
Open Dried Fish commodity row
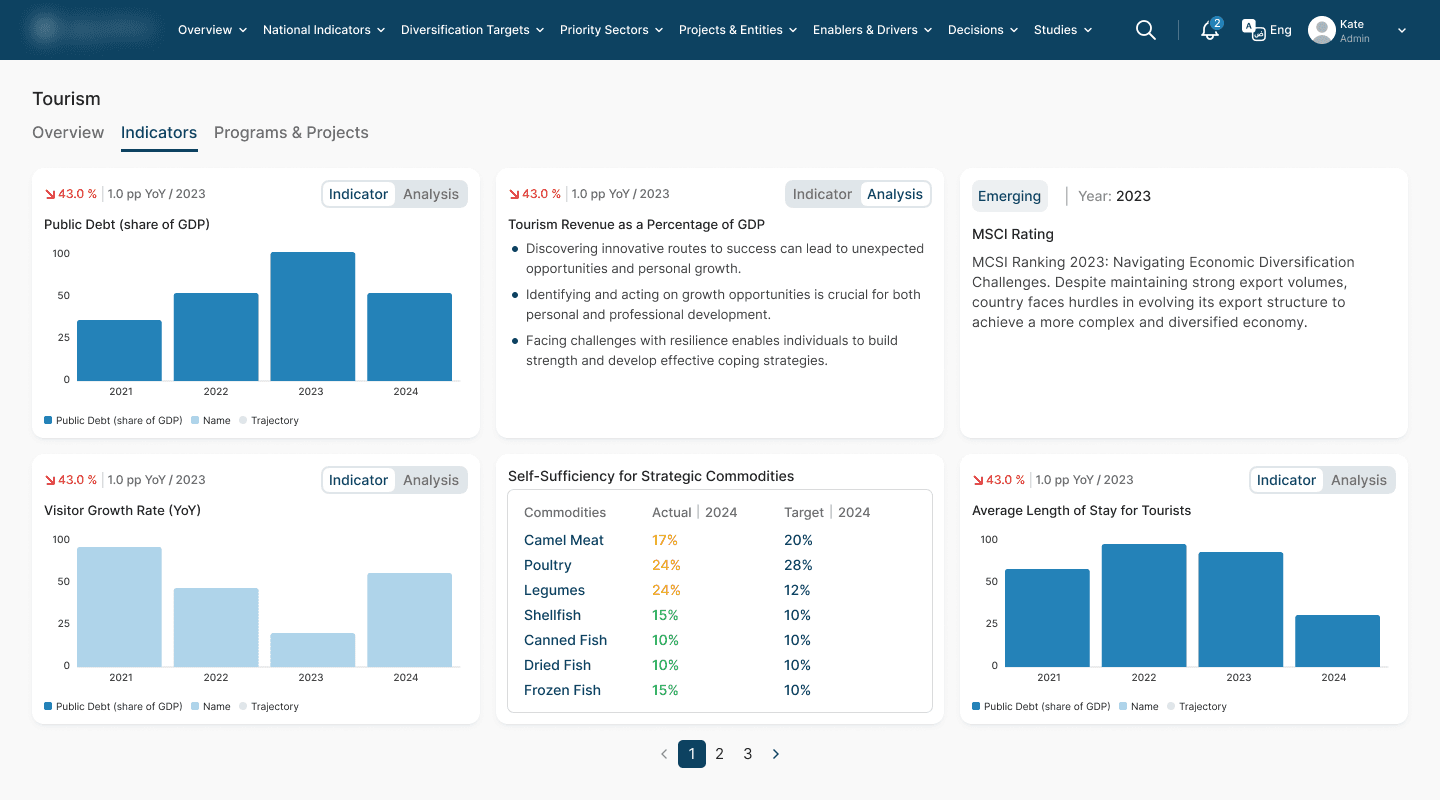[x=720, y=665]
